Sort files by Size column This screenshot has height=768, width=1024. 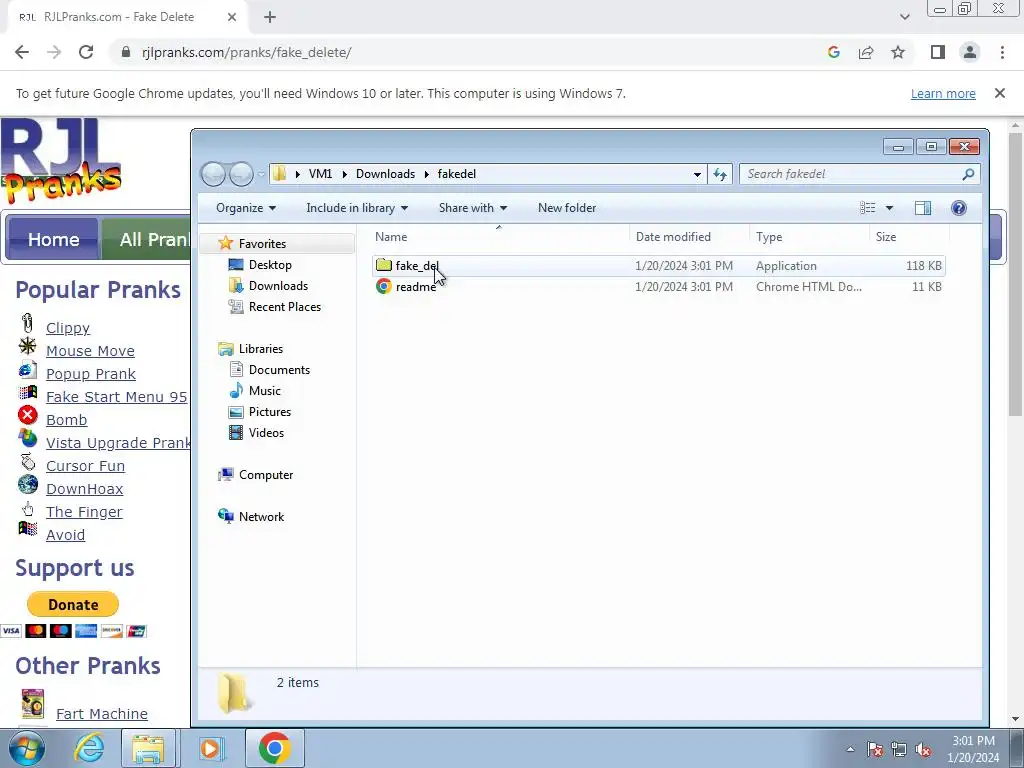[908, 236]
